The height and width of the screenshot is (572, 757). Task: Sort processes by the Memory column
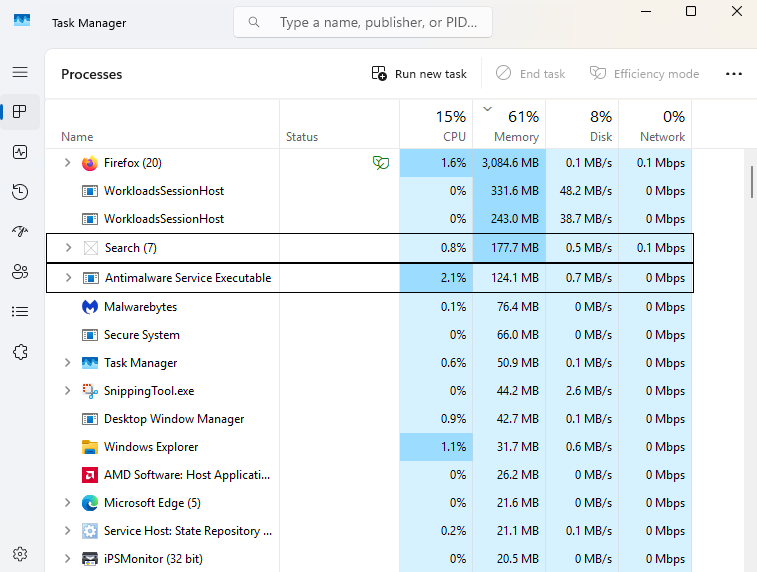click(x=509, y=126)
